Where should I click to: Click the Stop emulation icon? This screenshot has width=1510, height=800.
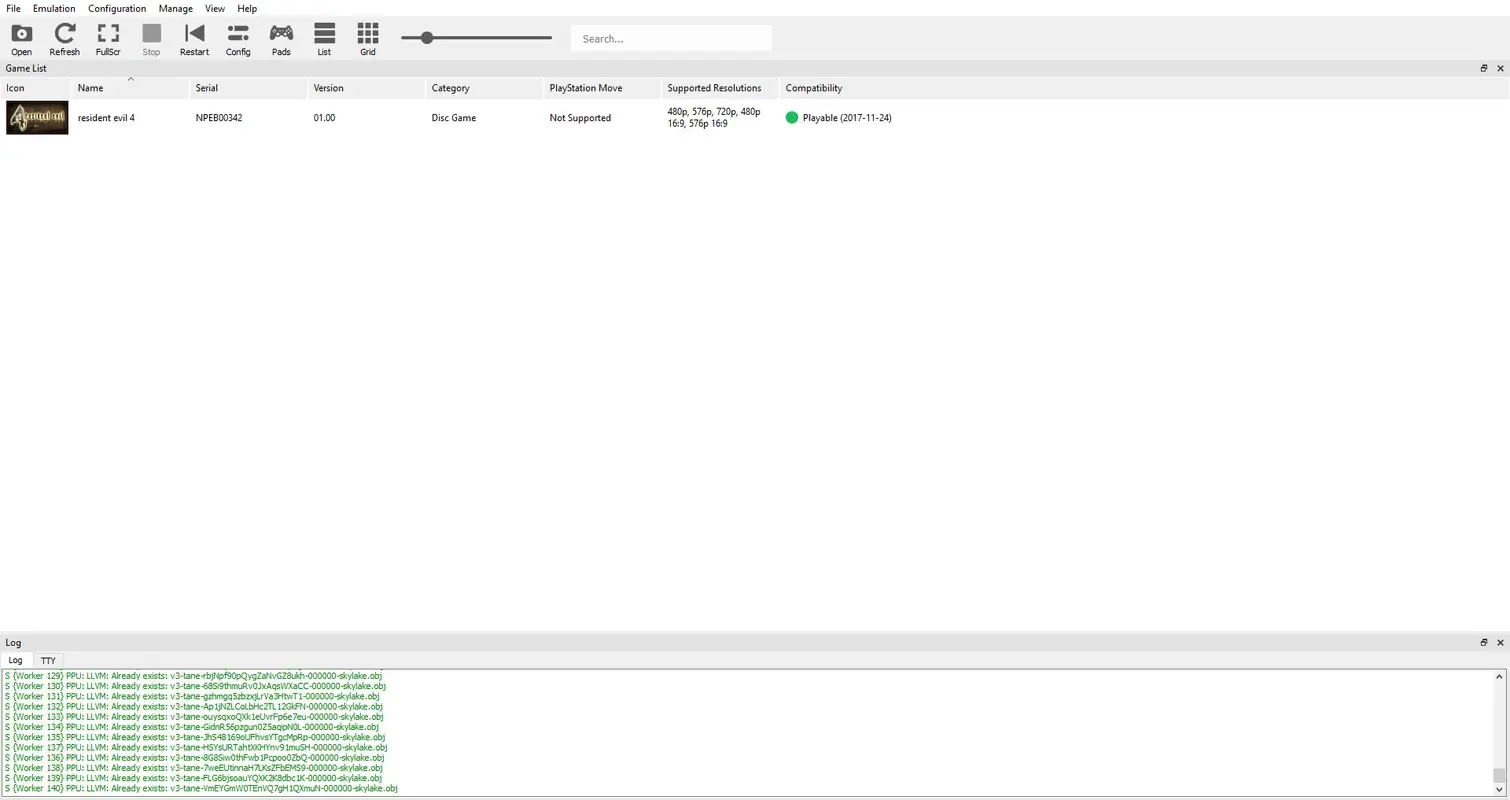point(150,37)
